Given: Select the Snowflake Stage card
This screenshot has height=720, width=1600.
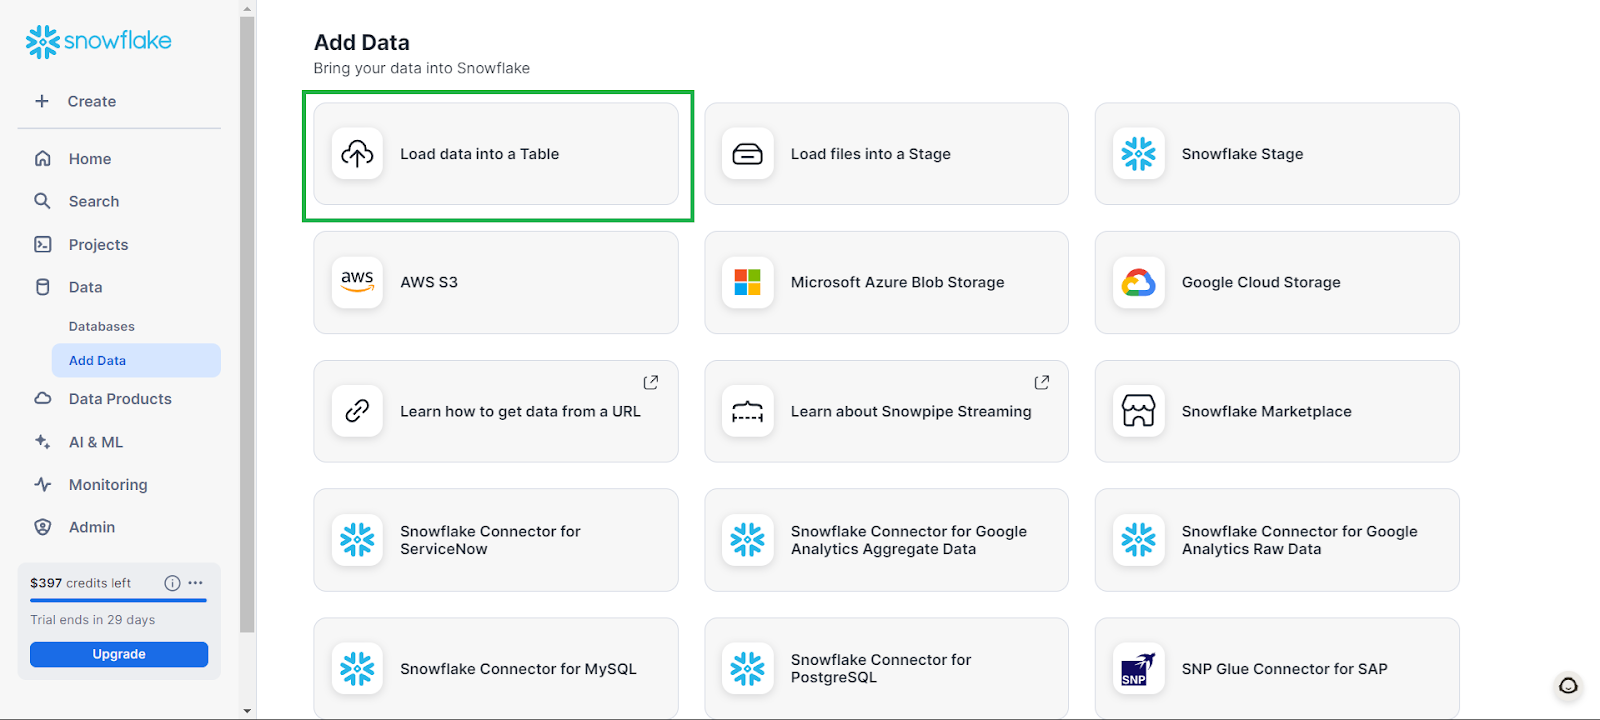Looking at the screenshot, I should [x=1277, y=154].
